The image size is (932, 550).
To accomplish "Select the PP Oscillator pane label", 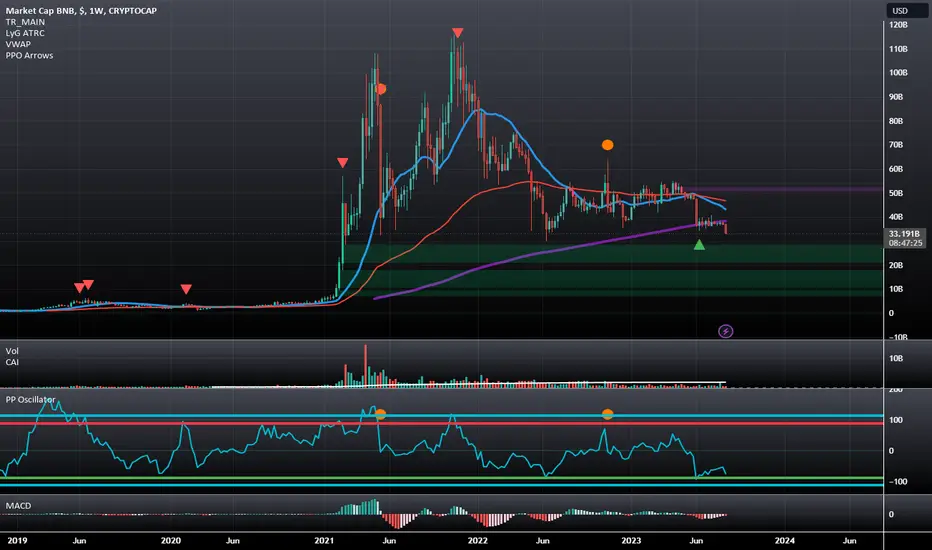I will 30,400.
